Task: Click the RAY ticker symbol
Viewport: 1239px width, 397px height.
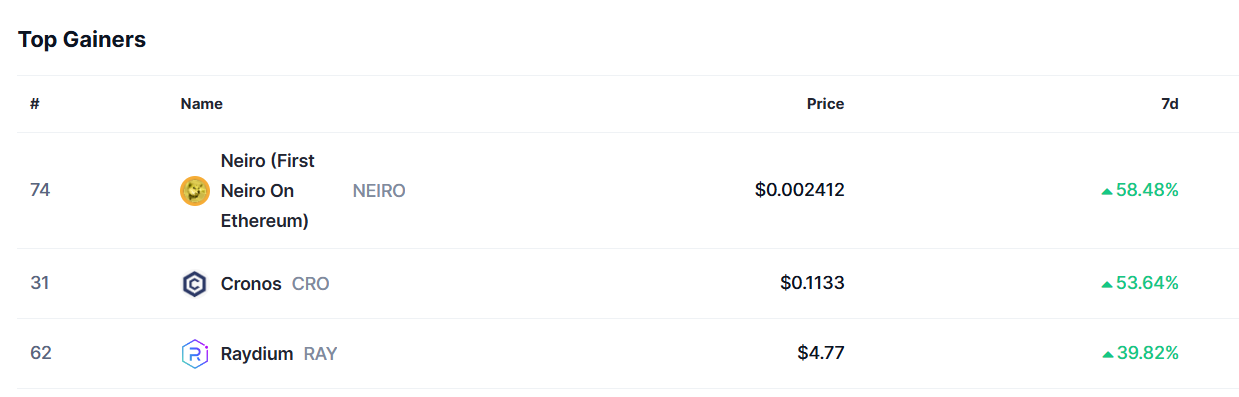Action: tap(321, 354)
